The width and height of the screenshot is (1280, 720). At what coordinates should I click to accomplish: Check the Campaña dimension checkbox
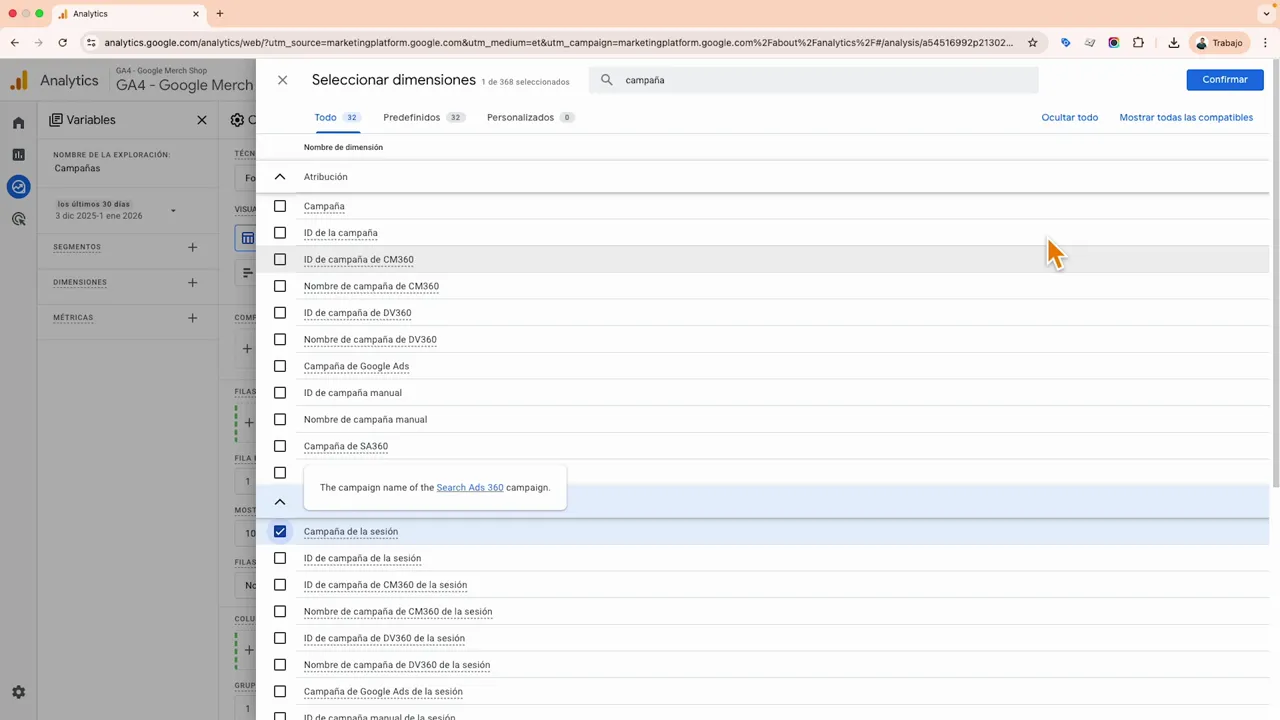[280, 206]
